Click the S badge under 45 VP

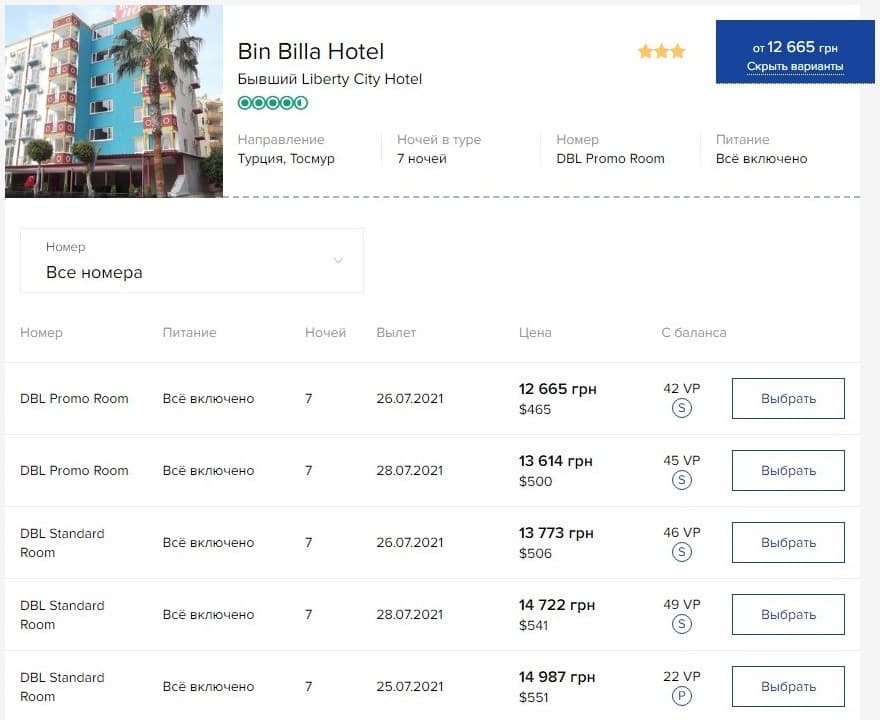coord(681,480)
